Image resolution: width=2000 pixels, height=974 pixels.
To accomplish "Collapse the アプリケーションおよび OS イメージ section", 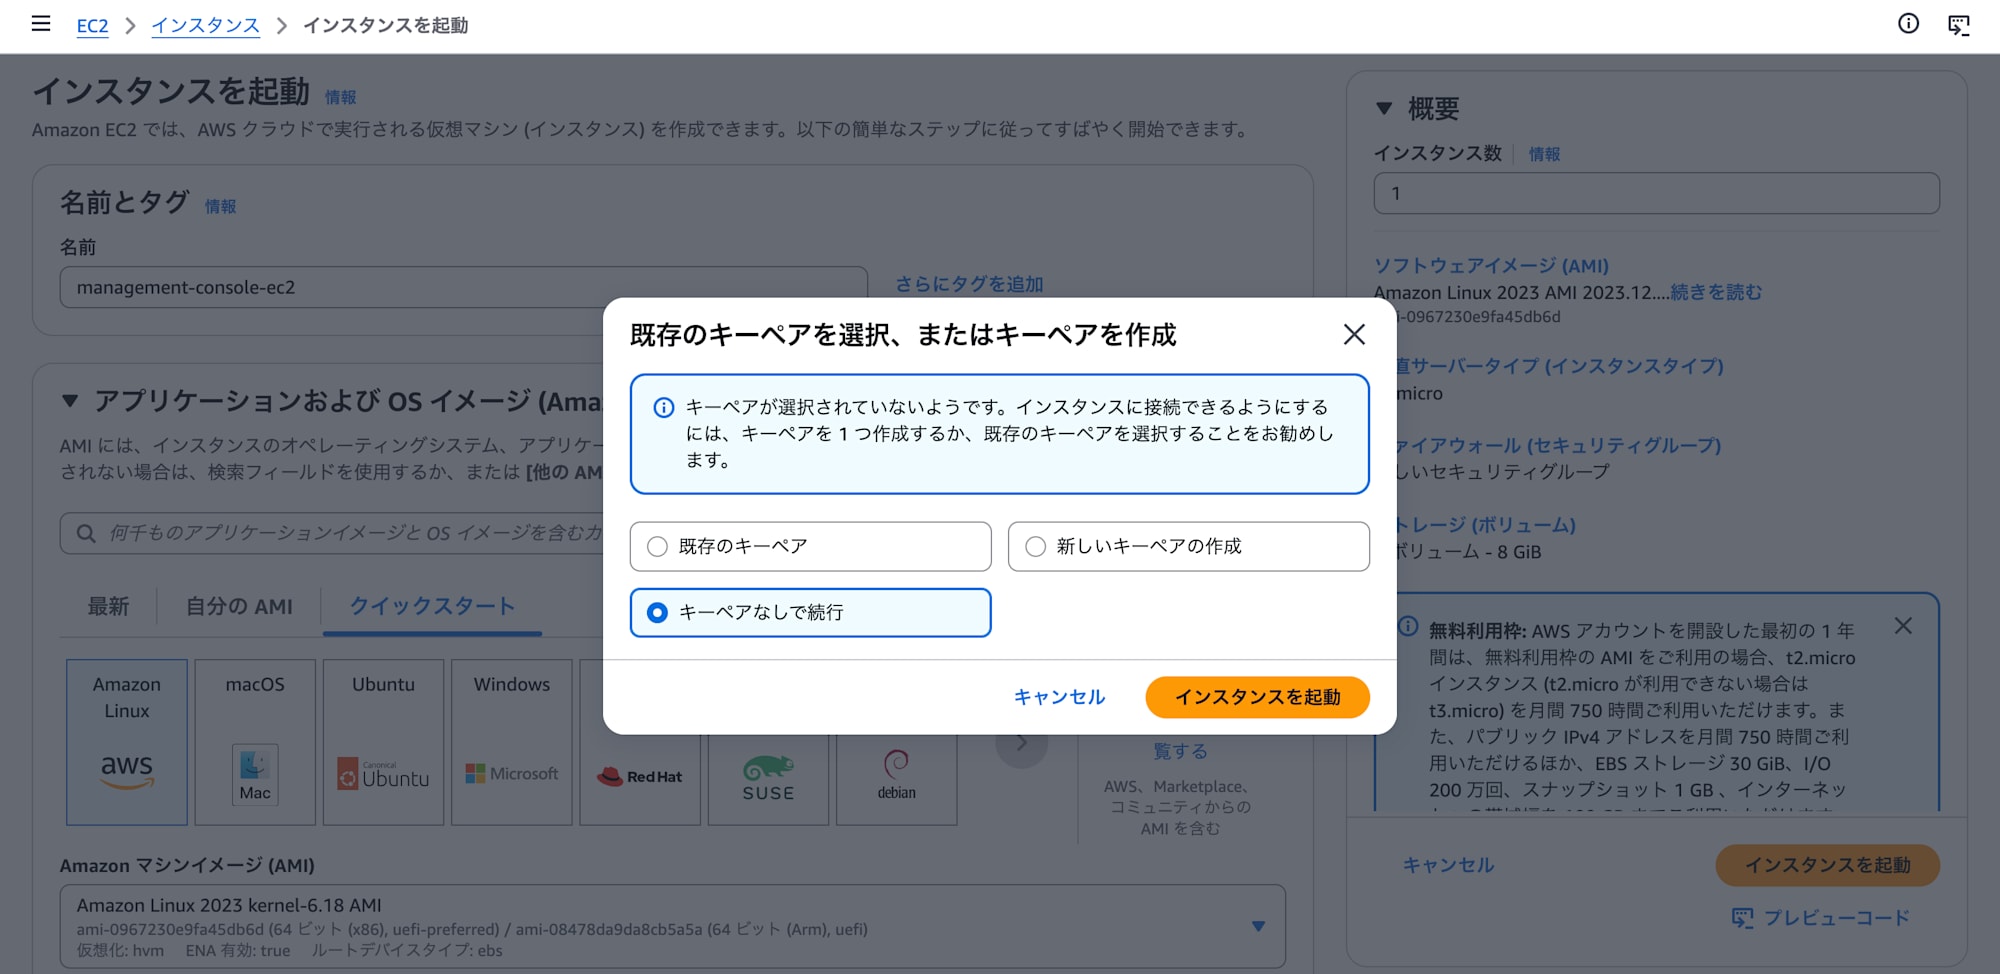I will click(x=70, y=401).
